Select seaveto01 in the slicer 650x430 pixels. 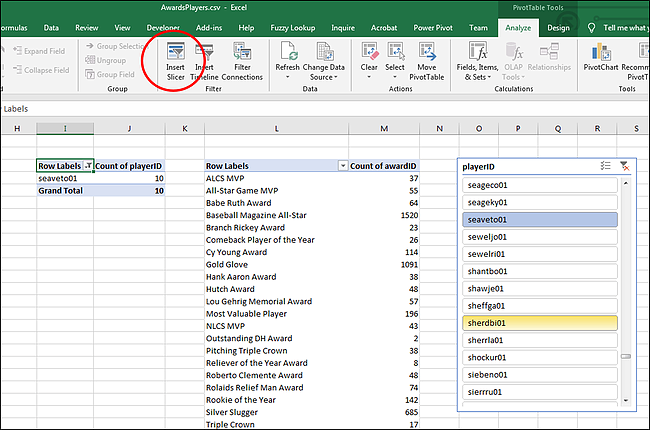[542, 219]
